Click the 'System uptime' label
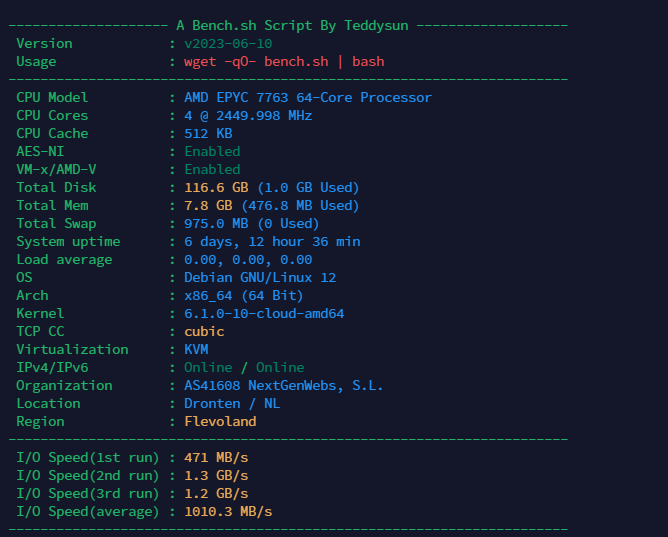 click(68, 242)
